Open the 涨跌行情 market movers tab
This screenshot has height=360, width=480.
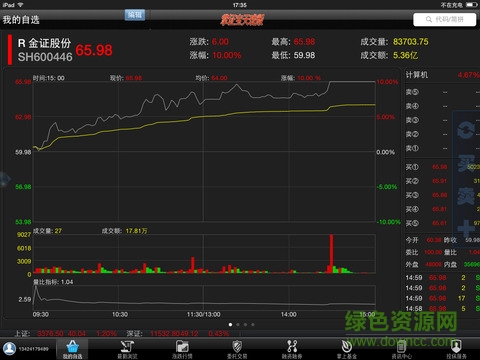point(182,349)
